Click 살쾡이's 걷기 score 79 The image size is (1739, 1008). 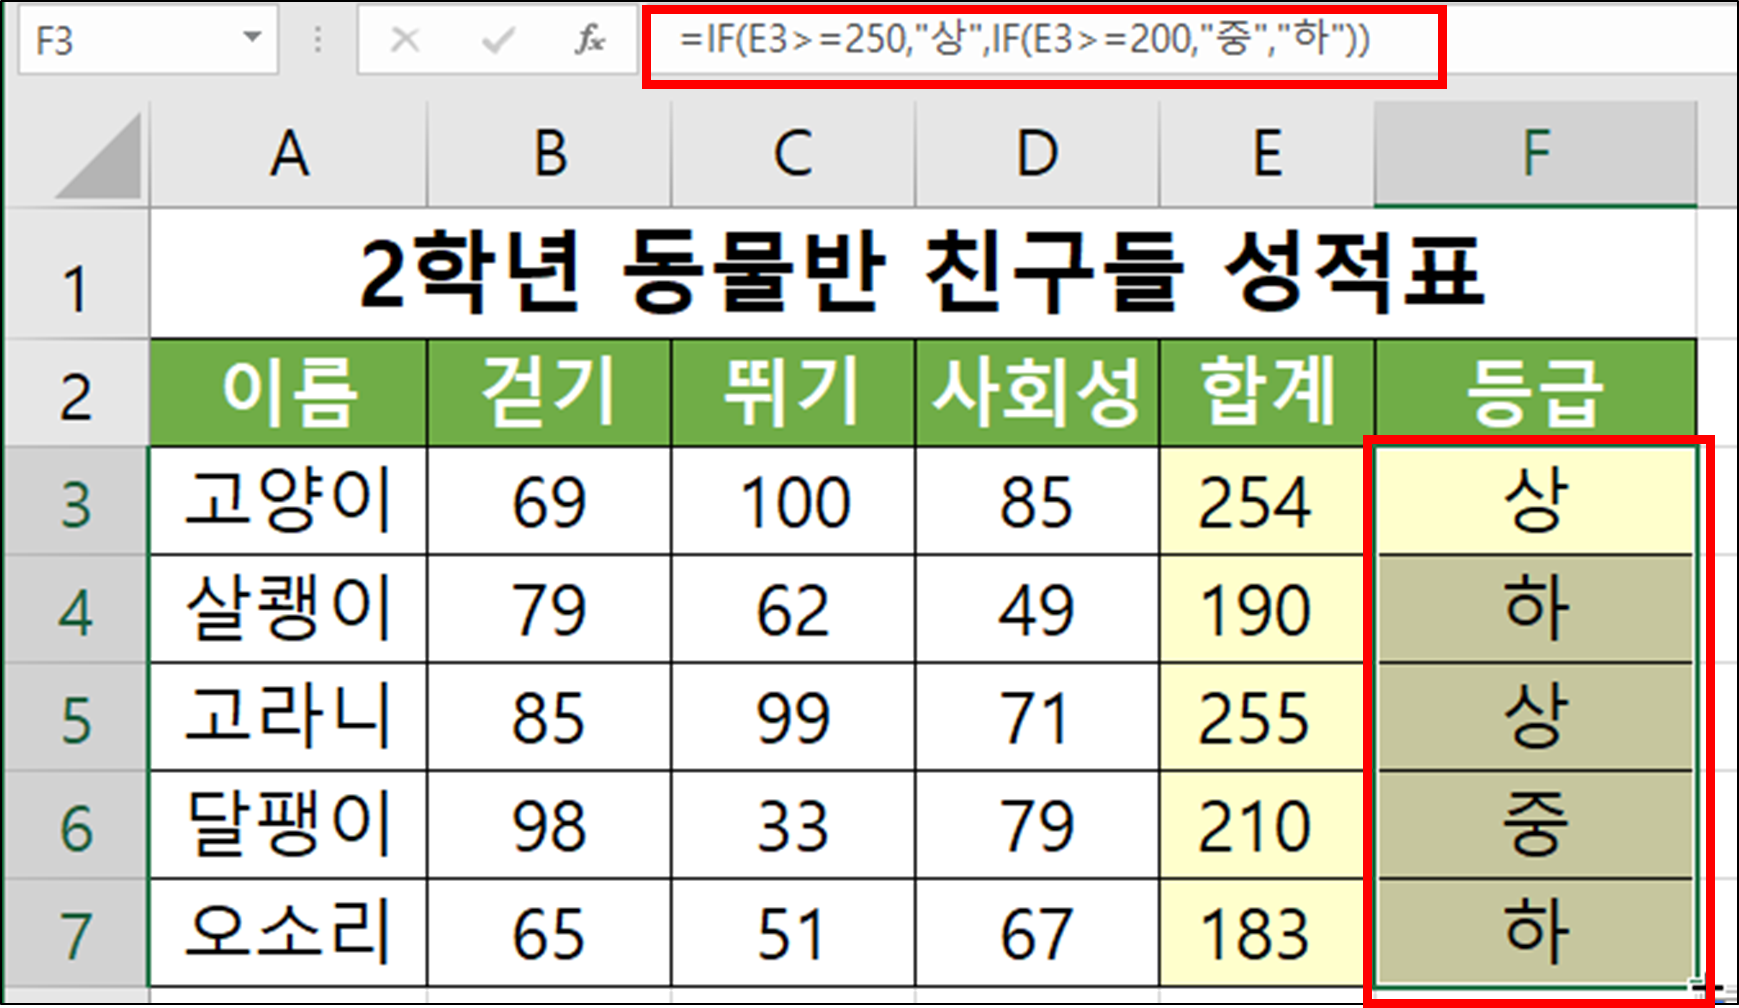coord(549,609)
